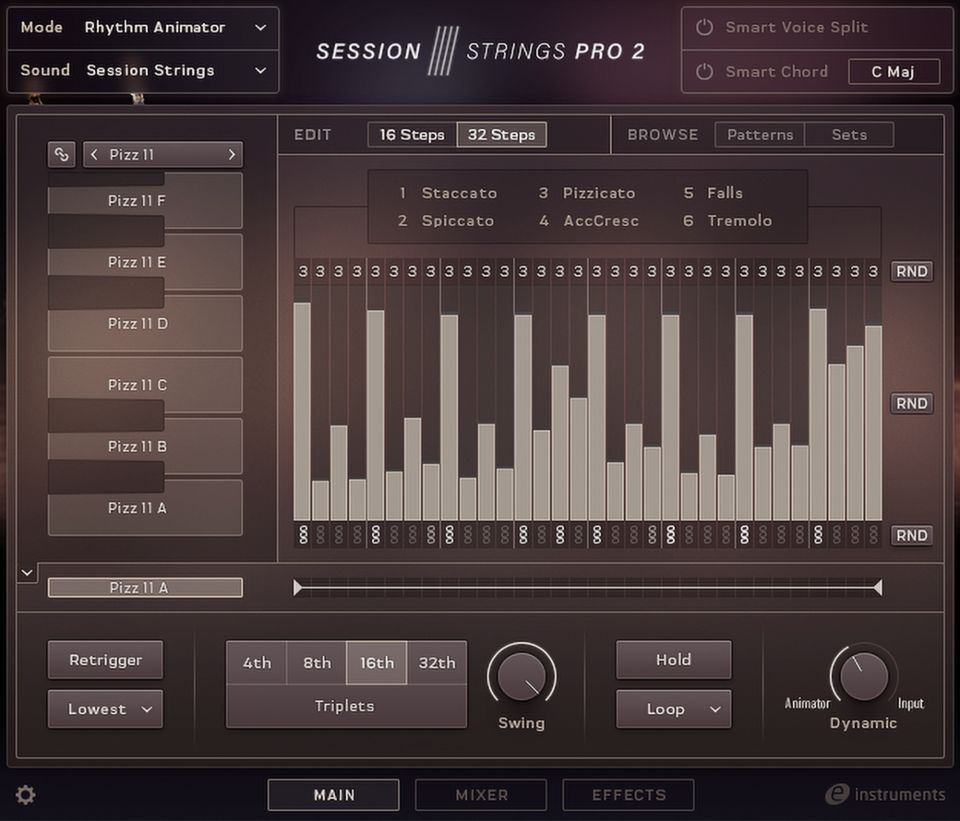Viewport: 960px width, 821px height.
Task: Open the Sound Session Strings dropdown
Action: [143, 71]
